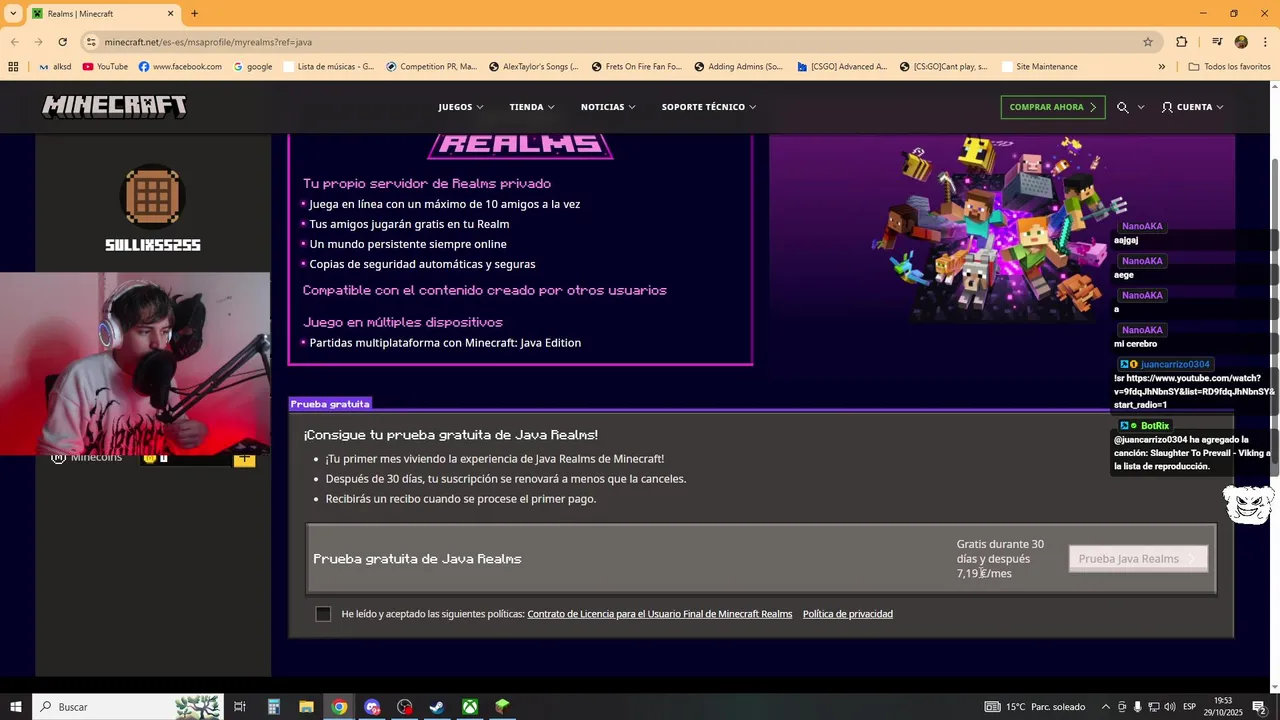Open the CUENTA account dropdown
This screenshot has height=720, width=1280.
1192,107
